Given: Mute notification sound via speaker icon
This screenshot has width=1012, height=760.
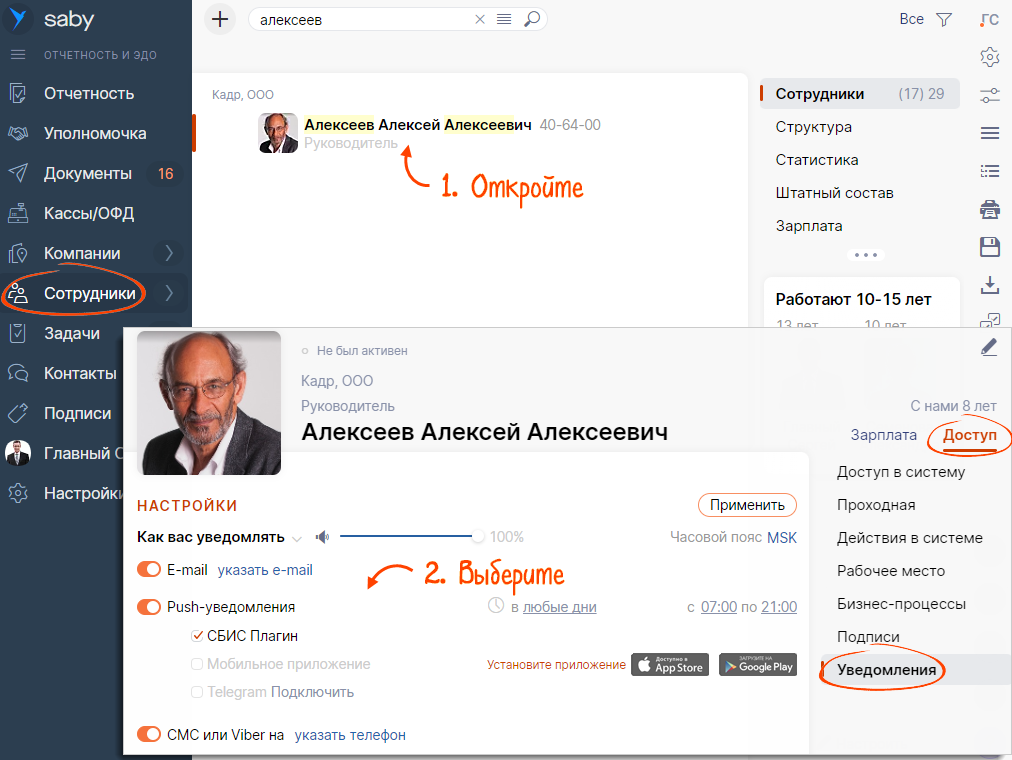Looking at the screenshot, I should pyautogui.click(x=322, y=537).
